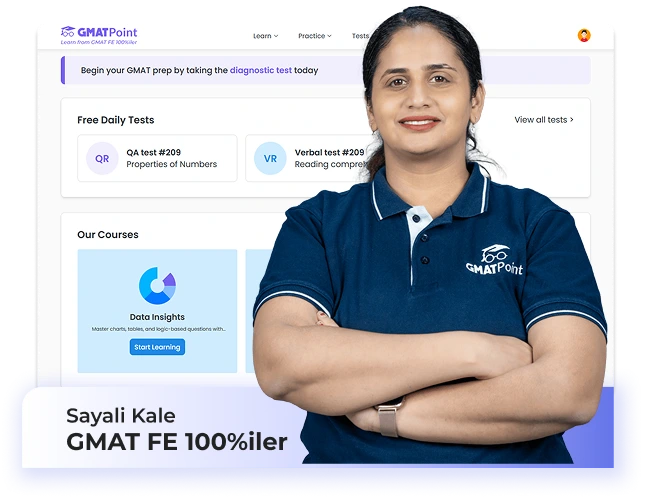Click the GMATPoint logo
Viewport: 655px width, 498px height.
[x=99, y=35]
